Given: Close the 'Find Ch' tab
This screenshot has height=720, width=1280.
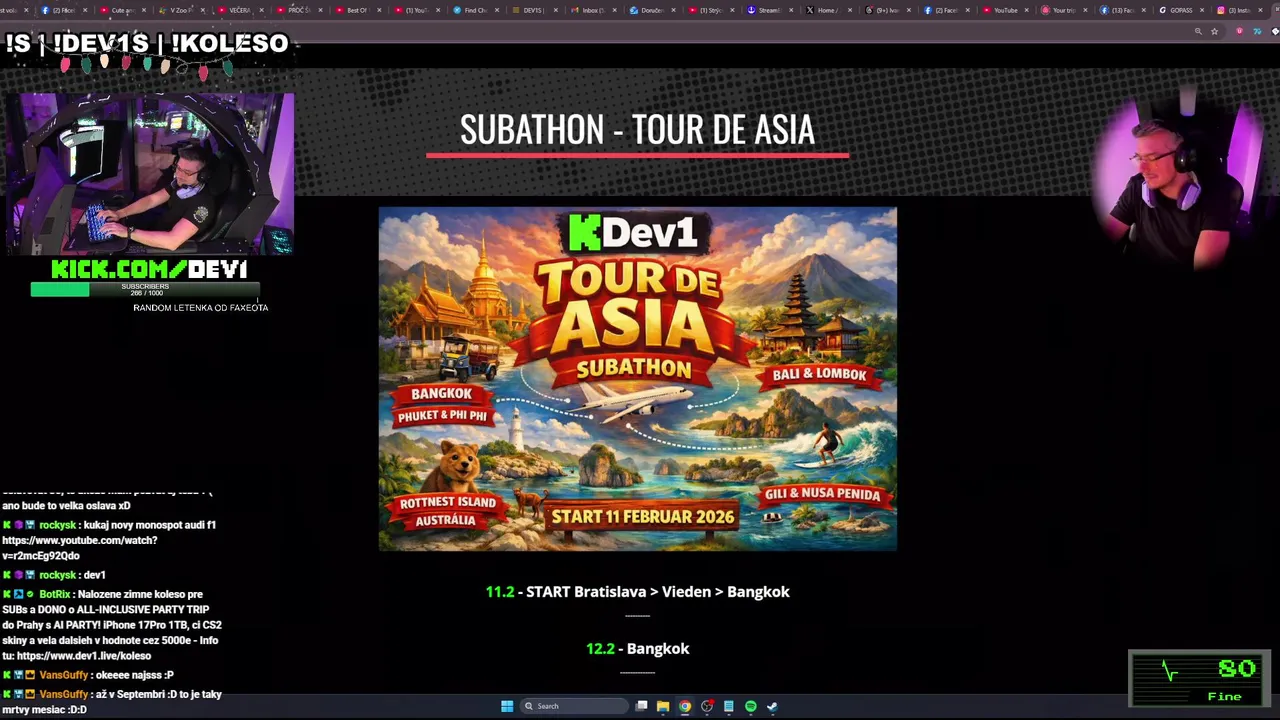Looking at the screenshot, I should (x=497, y=10).
